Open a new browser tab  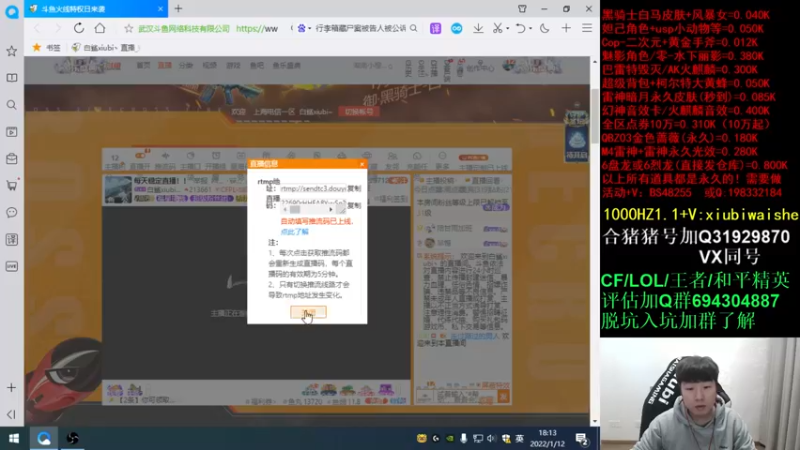(178, 9)
